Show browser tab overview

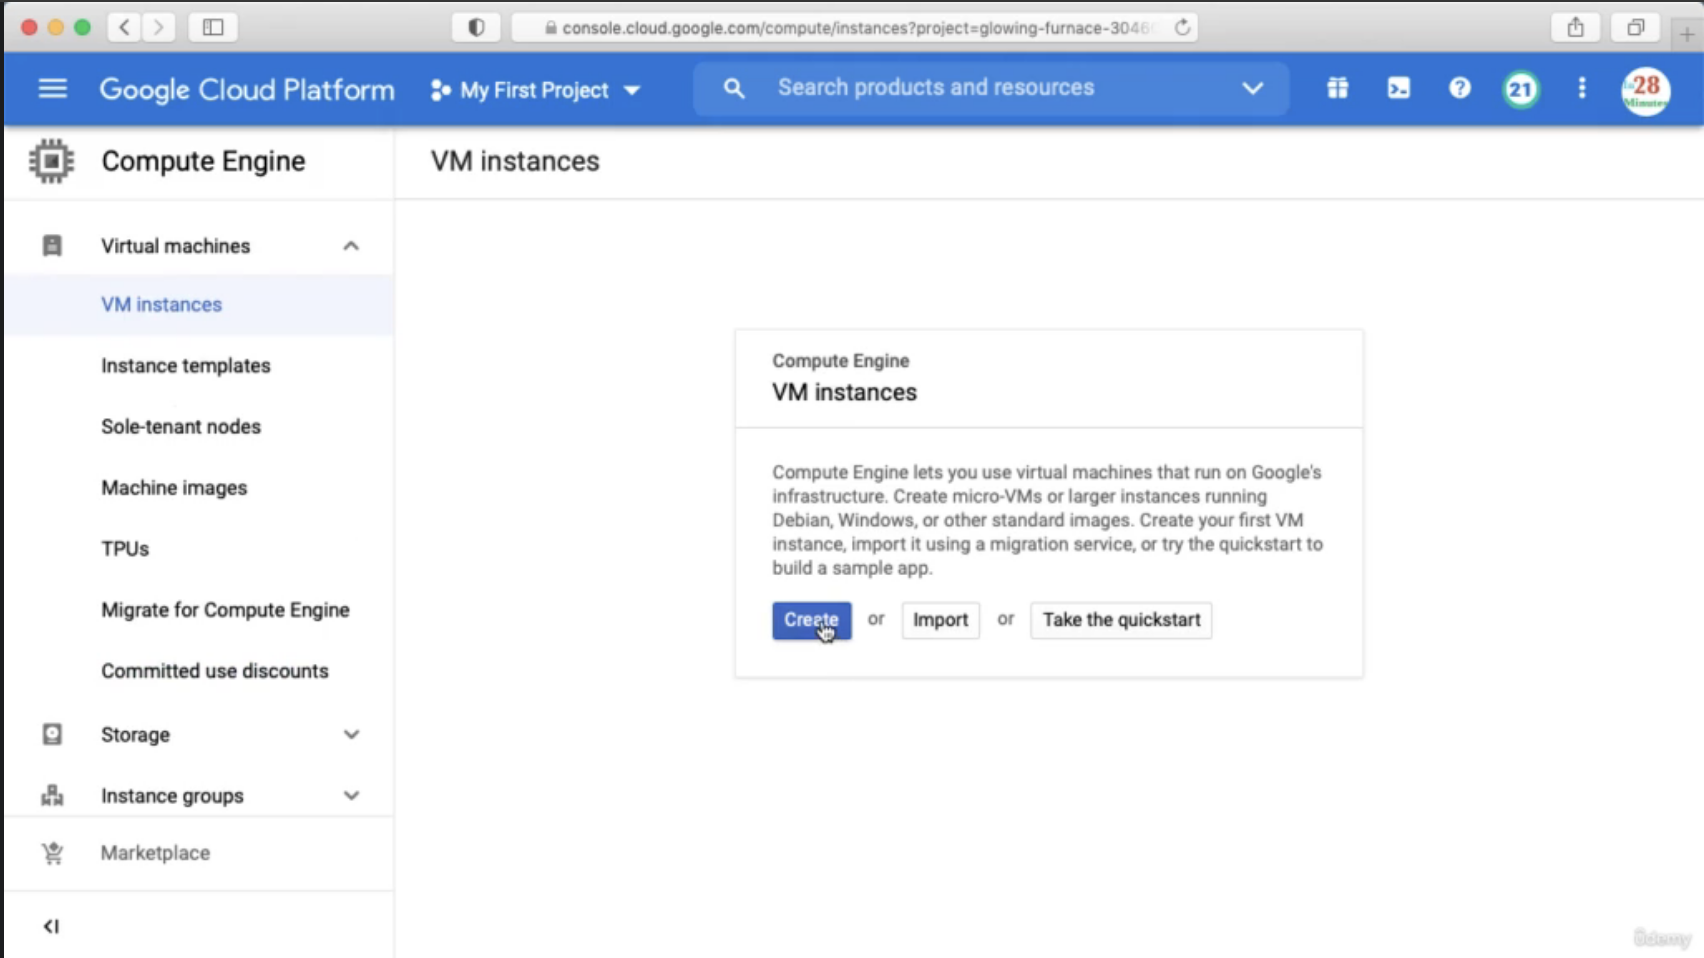1635,28
